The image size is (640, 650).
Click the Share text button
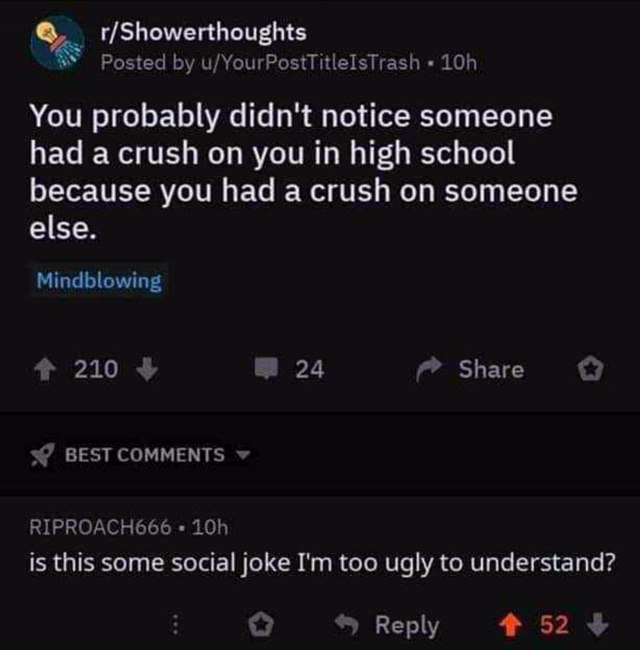click(x=491, y=369)
